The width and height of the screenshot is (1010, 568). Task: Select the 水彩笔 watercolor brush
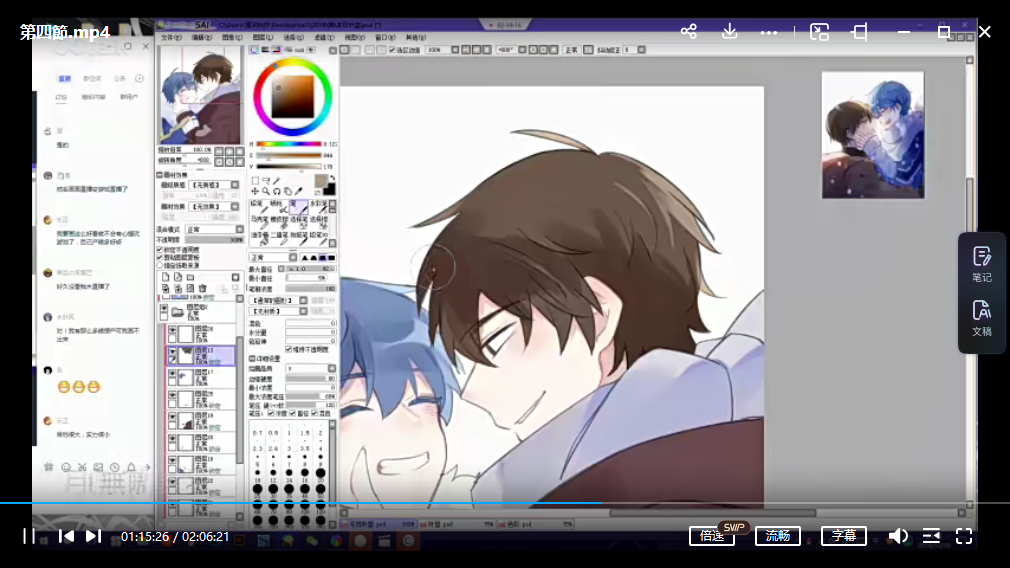tap(318, 207)
